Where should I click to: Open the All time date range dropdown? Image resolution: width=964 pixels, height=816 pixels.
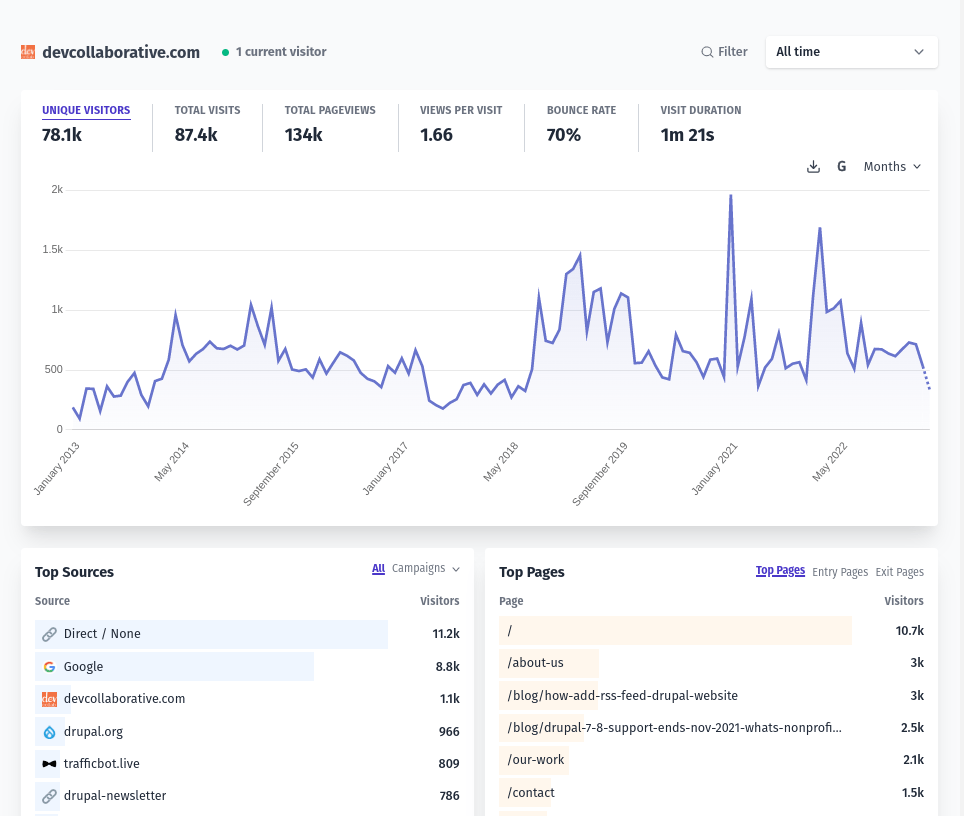click(x=851, y=52)
